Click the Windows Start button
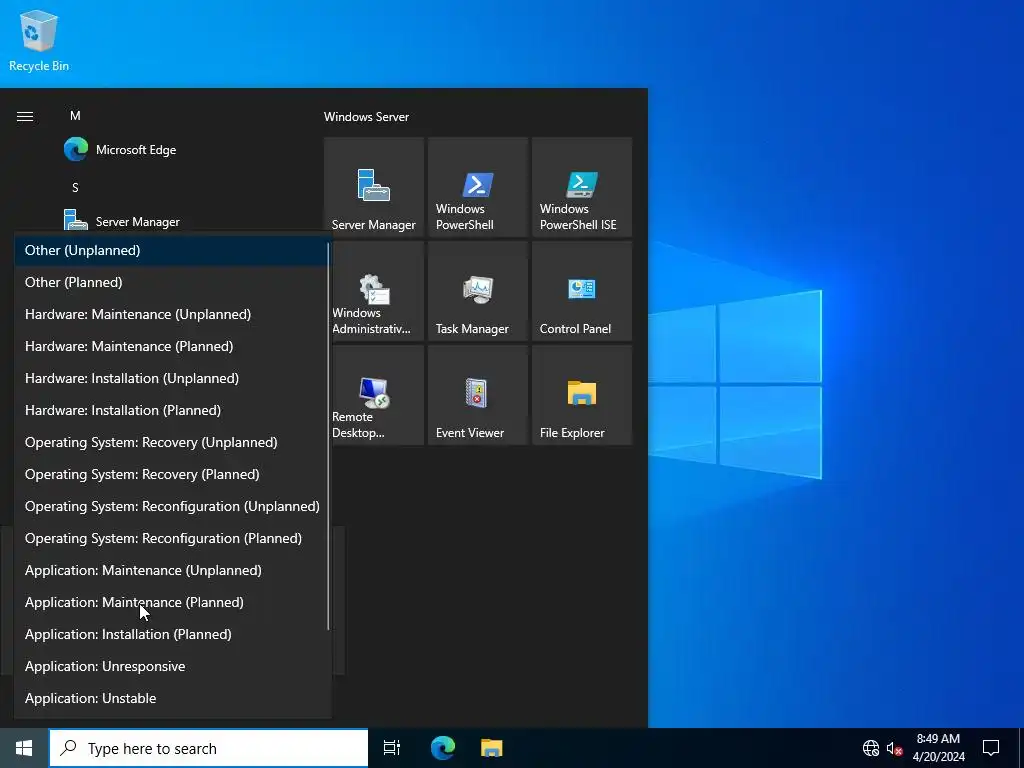Image resolution: width=1024 pixels, height=768 pixels. coord(24,748)
